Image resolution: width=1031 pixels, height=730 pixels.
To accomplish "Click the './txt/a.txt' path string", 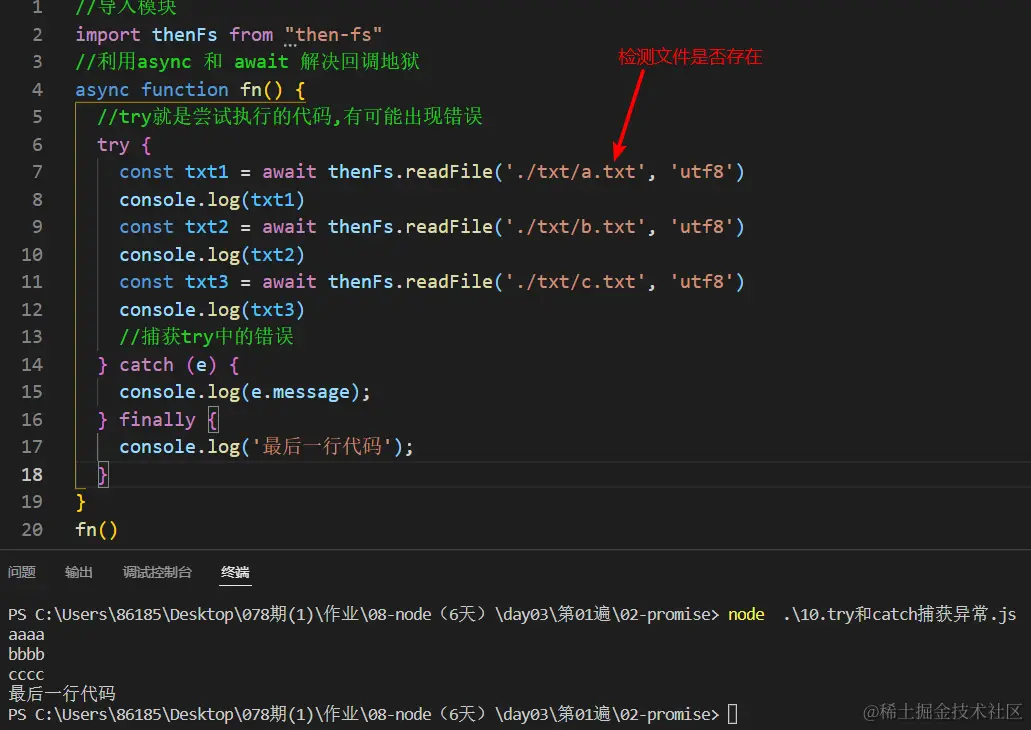I will (x=575, y=172).
